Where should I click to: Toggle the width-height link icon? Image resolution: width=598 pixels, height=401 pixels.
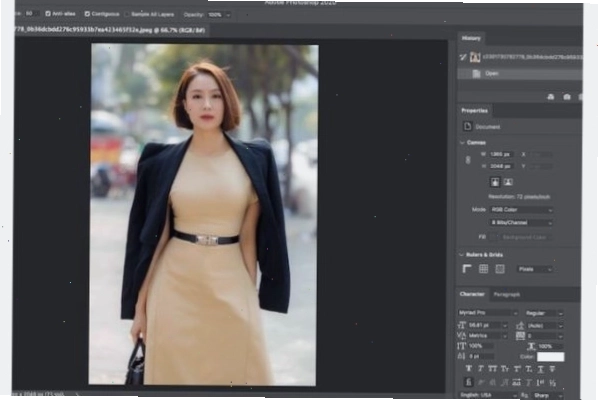pos(468,160)
